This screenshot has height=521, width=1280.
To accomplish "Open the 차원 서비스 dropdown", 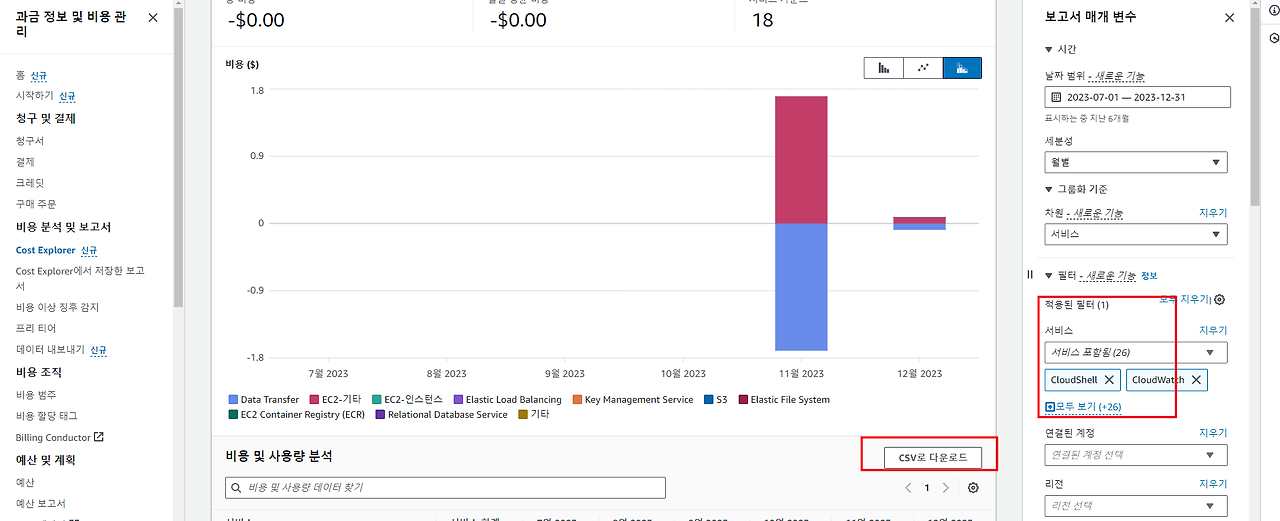I will 1136,234.
